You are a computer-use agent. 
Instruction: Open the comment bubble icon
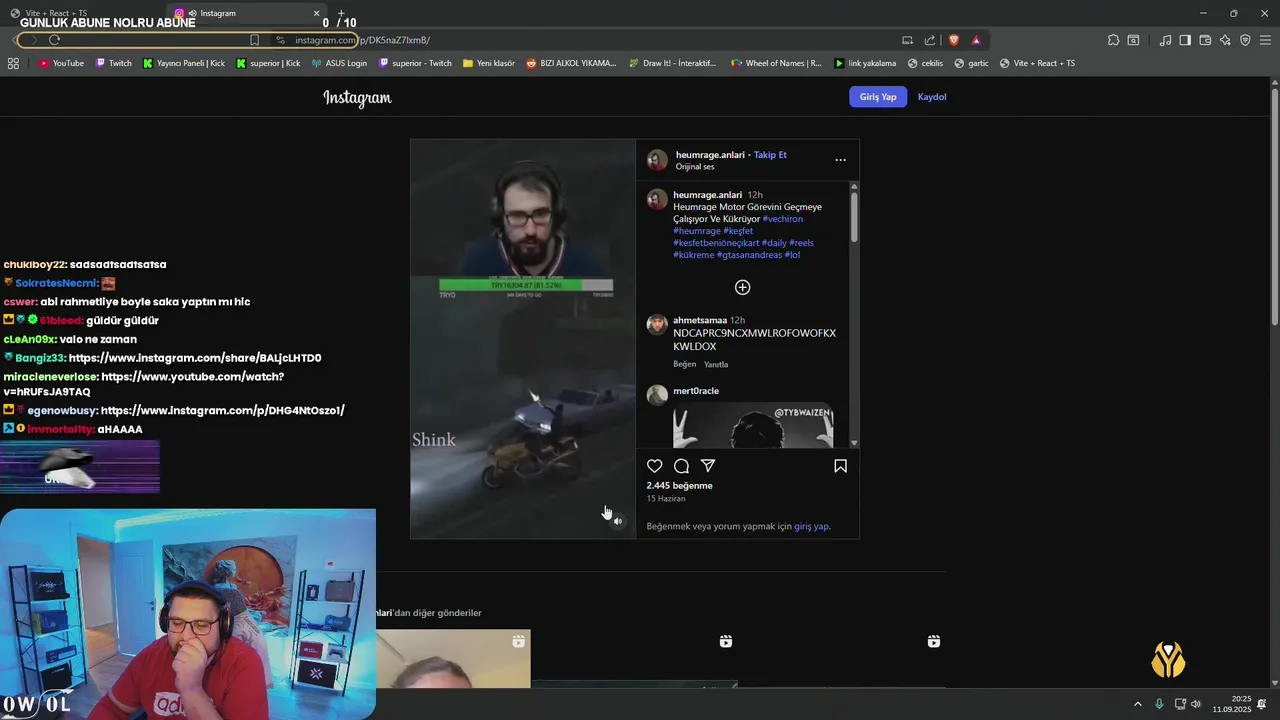pos(681,466)
